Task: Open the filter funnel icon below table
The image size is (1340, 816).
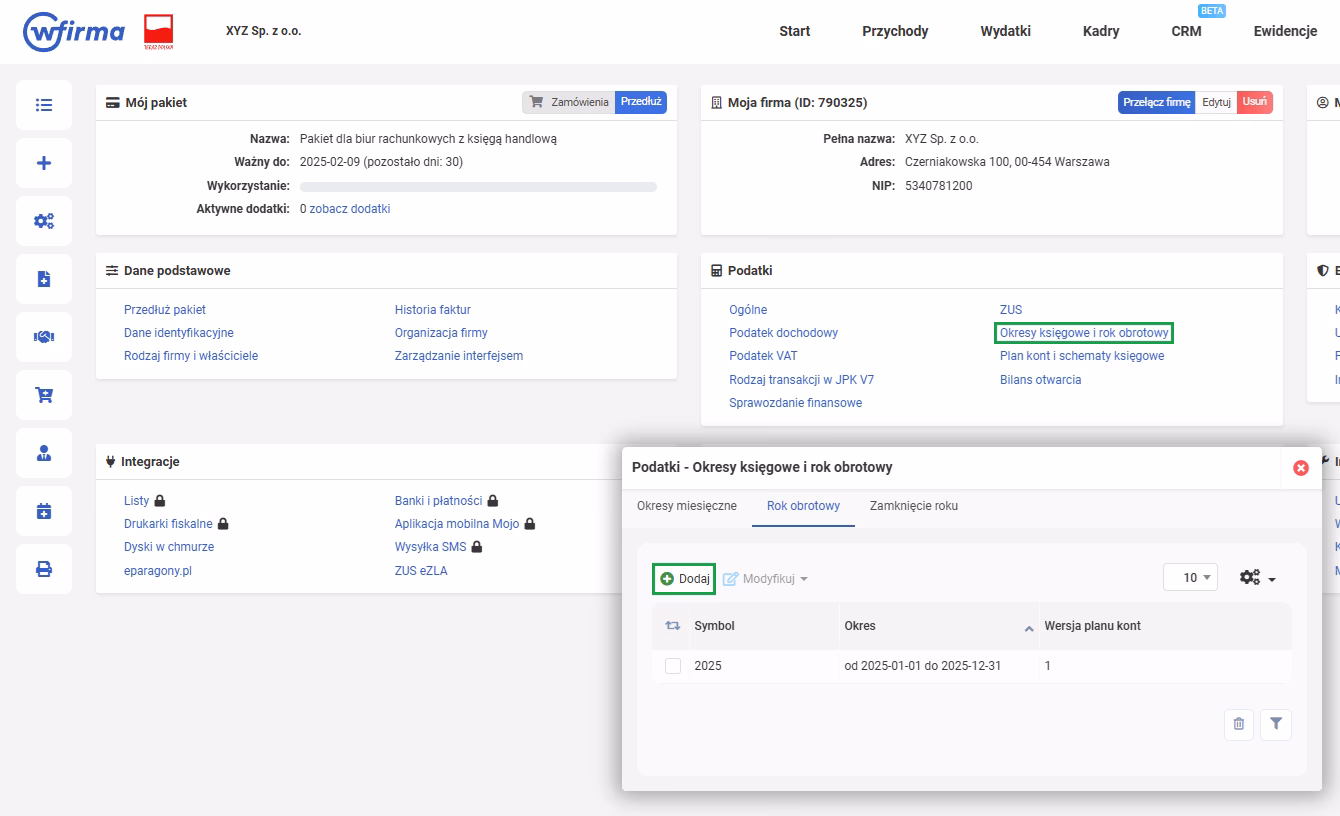Action: click(1276, 724)
